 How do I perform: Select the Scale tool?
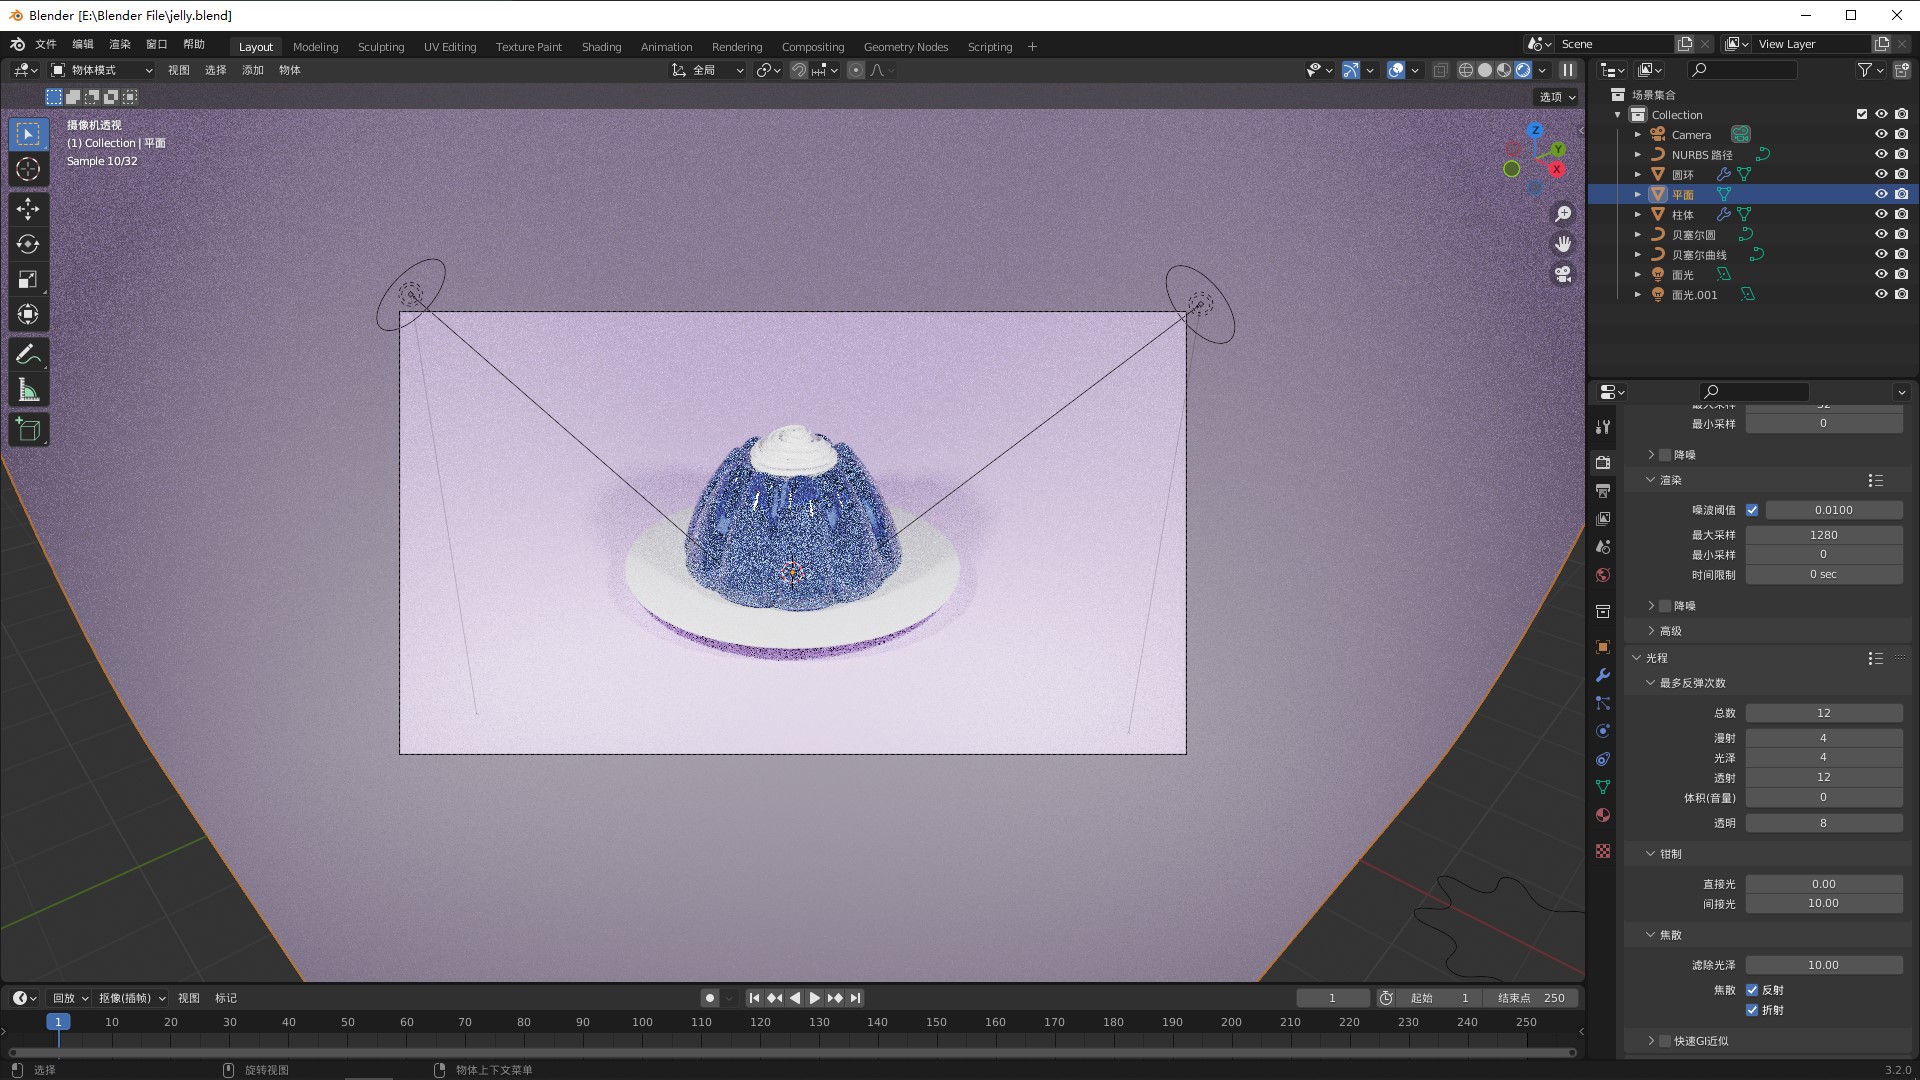[28, 279]
